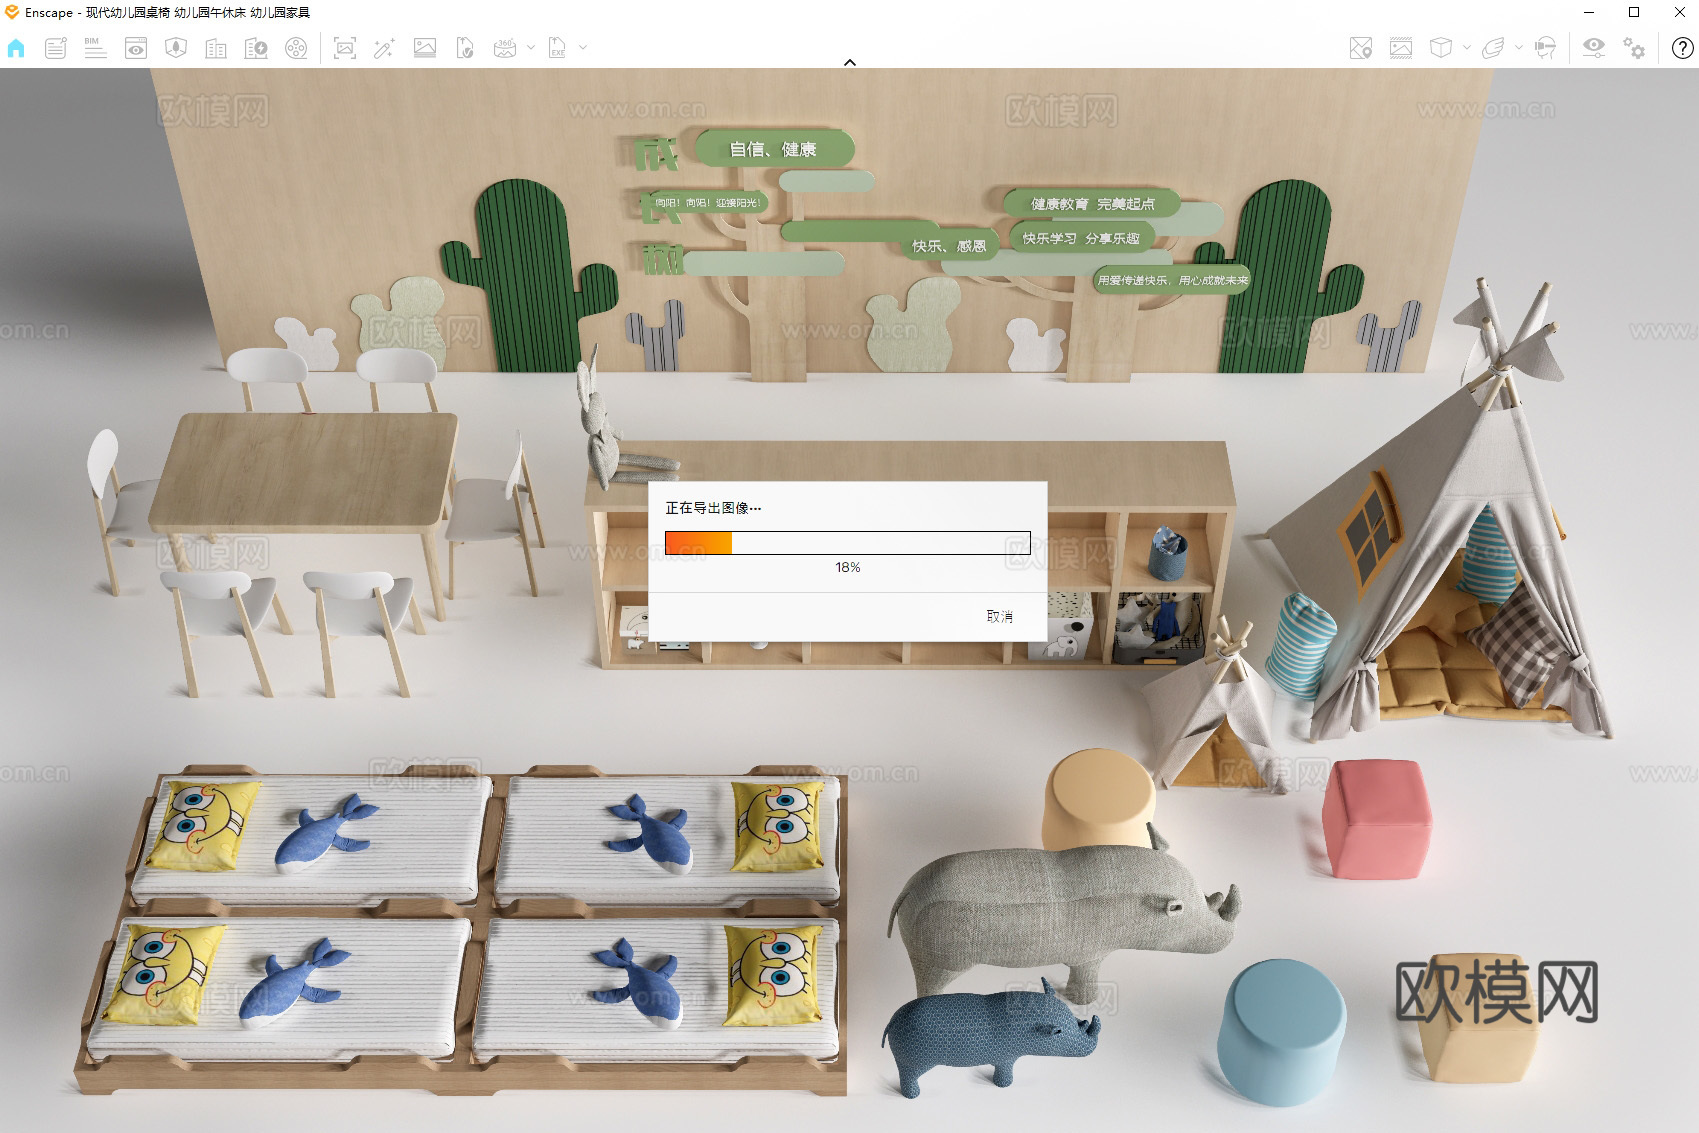1699x1133 pixels.
Task: Click the cube projection mode icon
Action: click(1441, 48)
